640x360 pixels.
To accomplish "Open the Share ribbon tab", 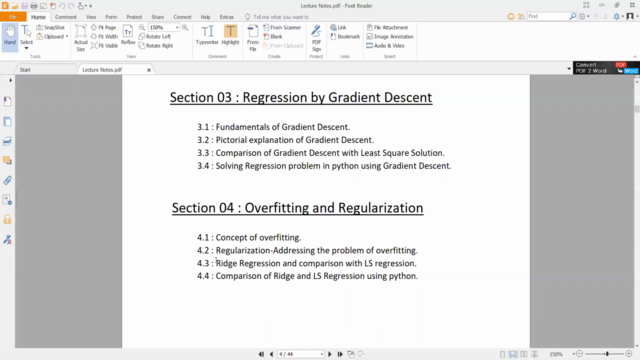I will click(158, 17).
